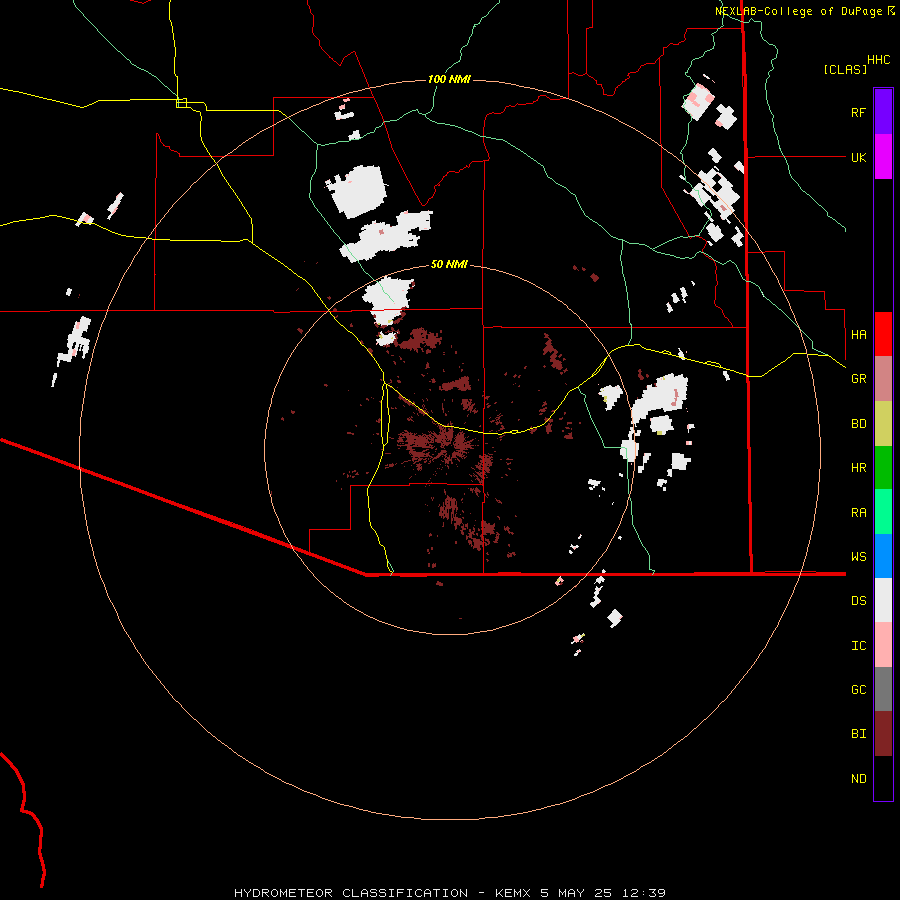Click the HYDROMETEOR CLASSIFICATION caption
The width and height of the screenshot is (900, 900).
[x=351, y=893]
